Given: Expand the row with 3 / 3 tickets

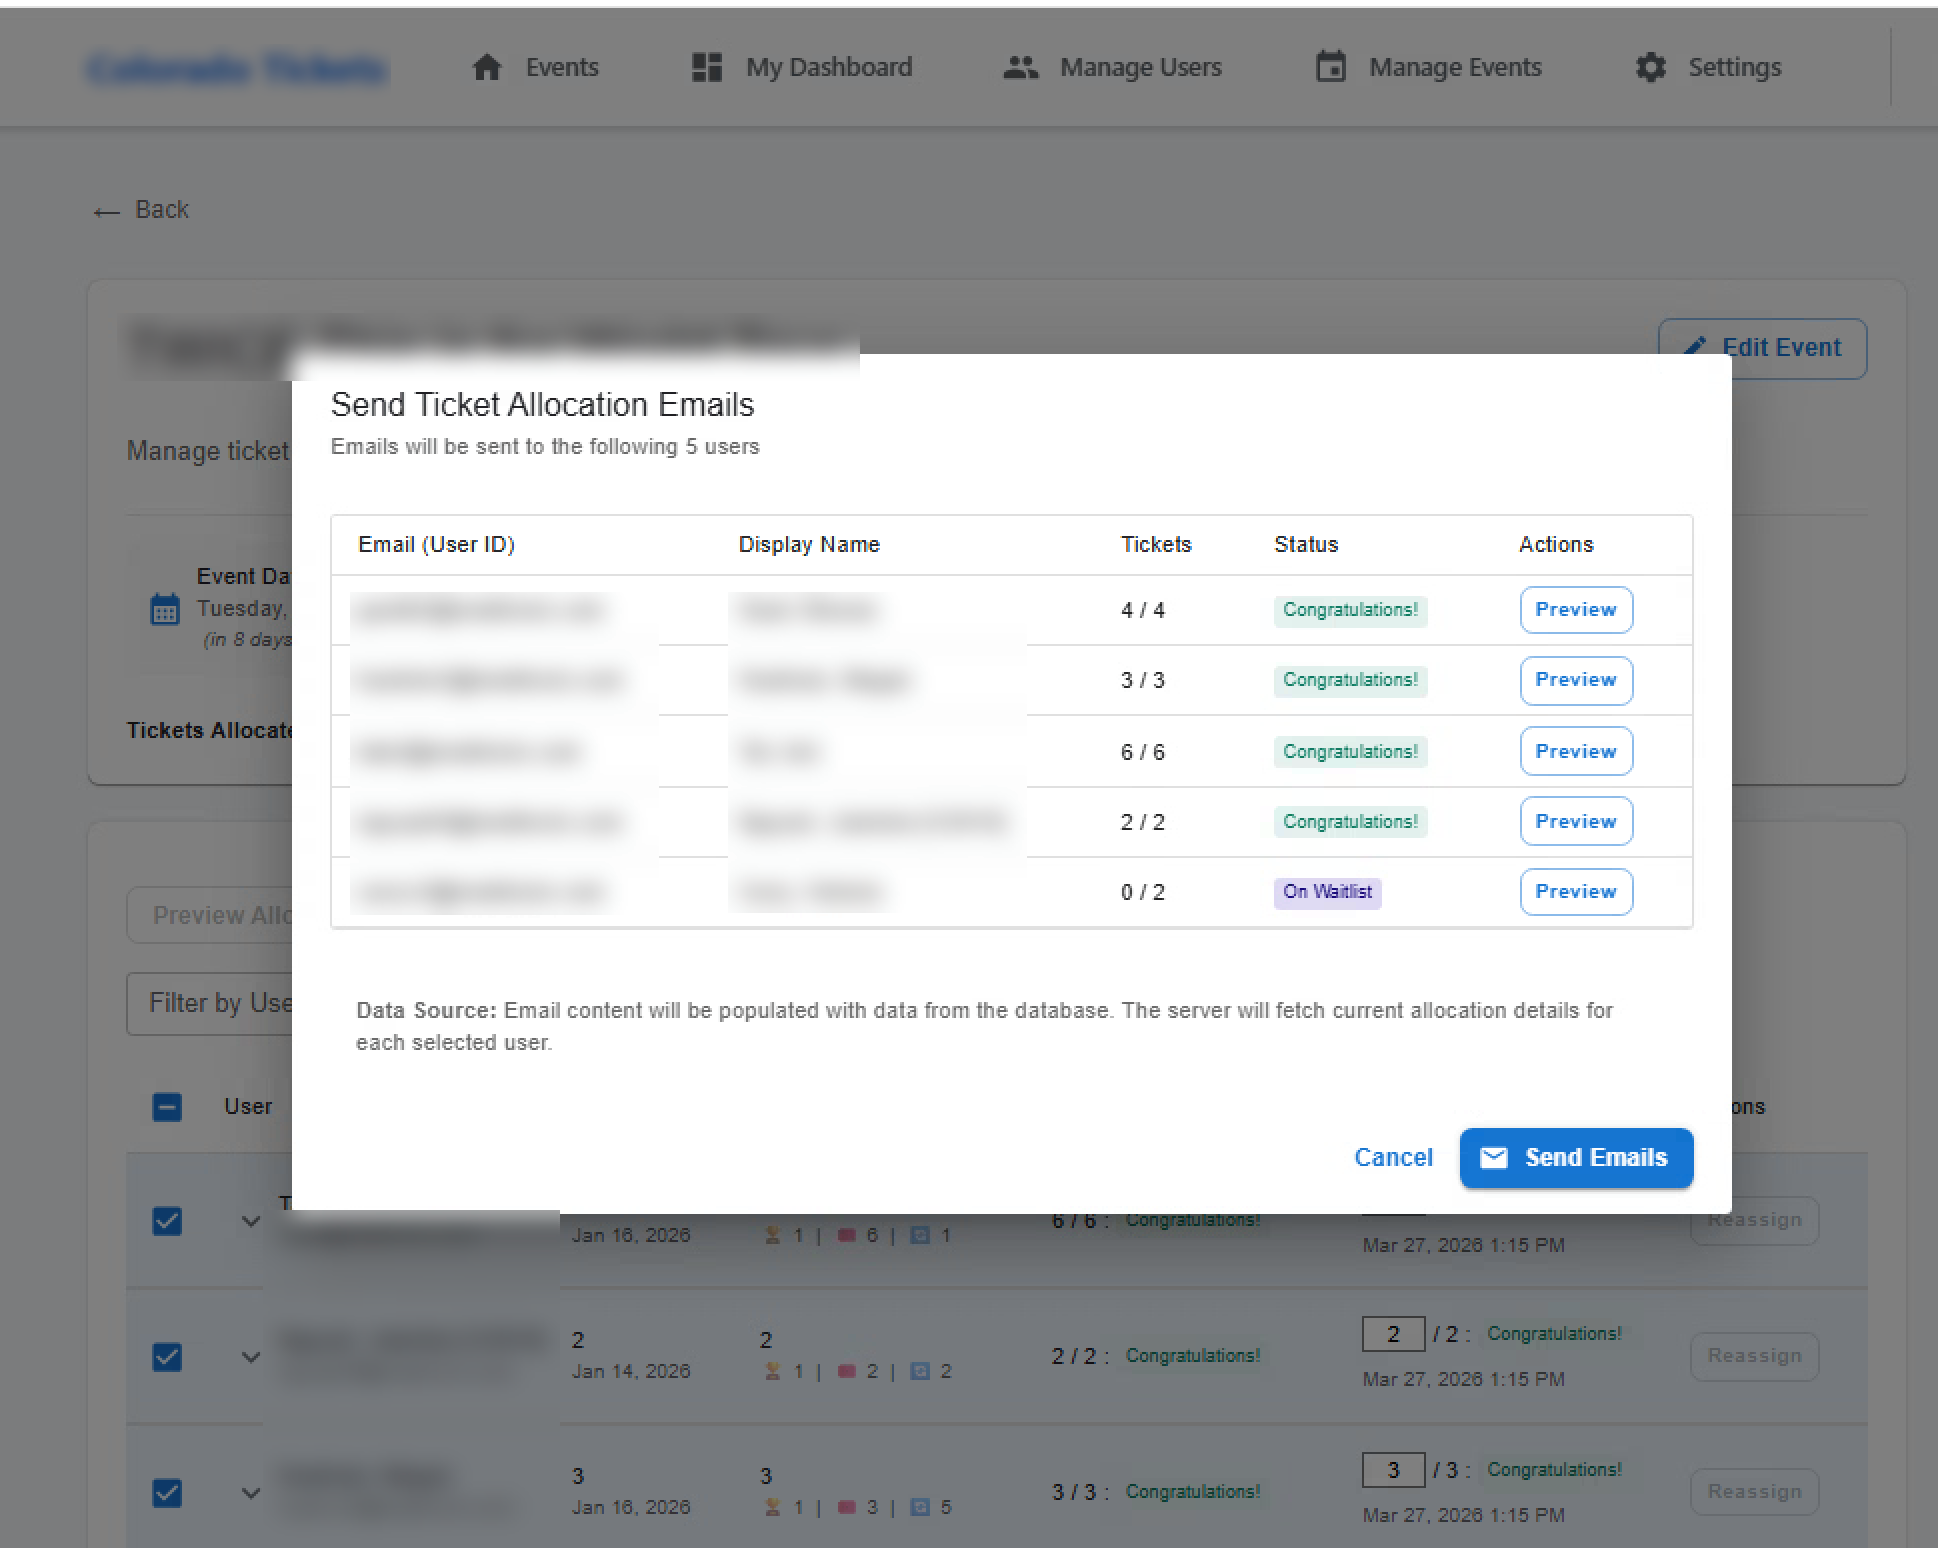Looking at the screenshot, I should pos(251,1493).
